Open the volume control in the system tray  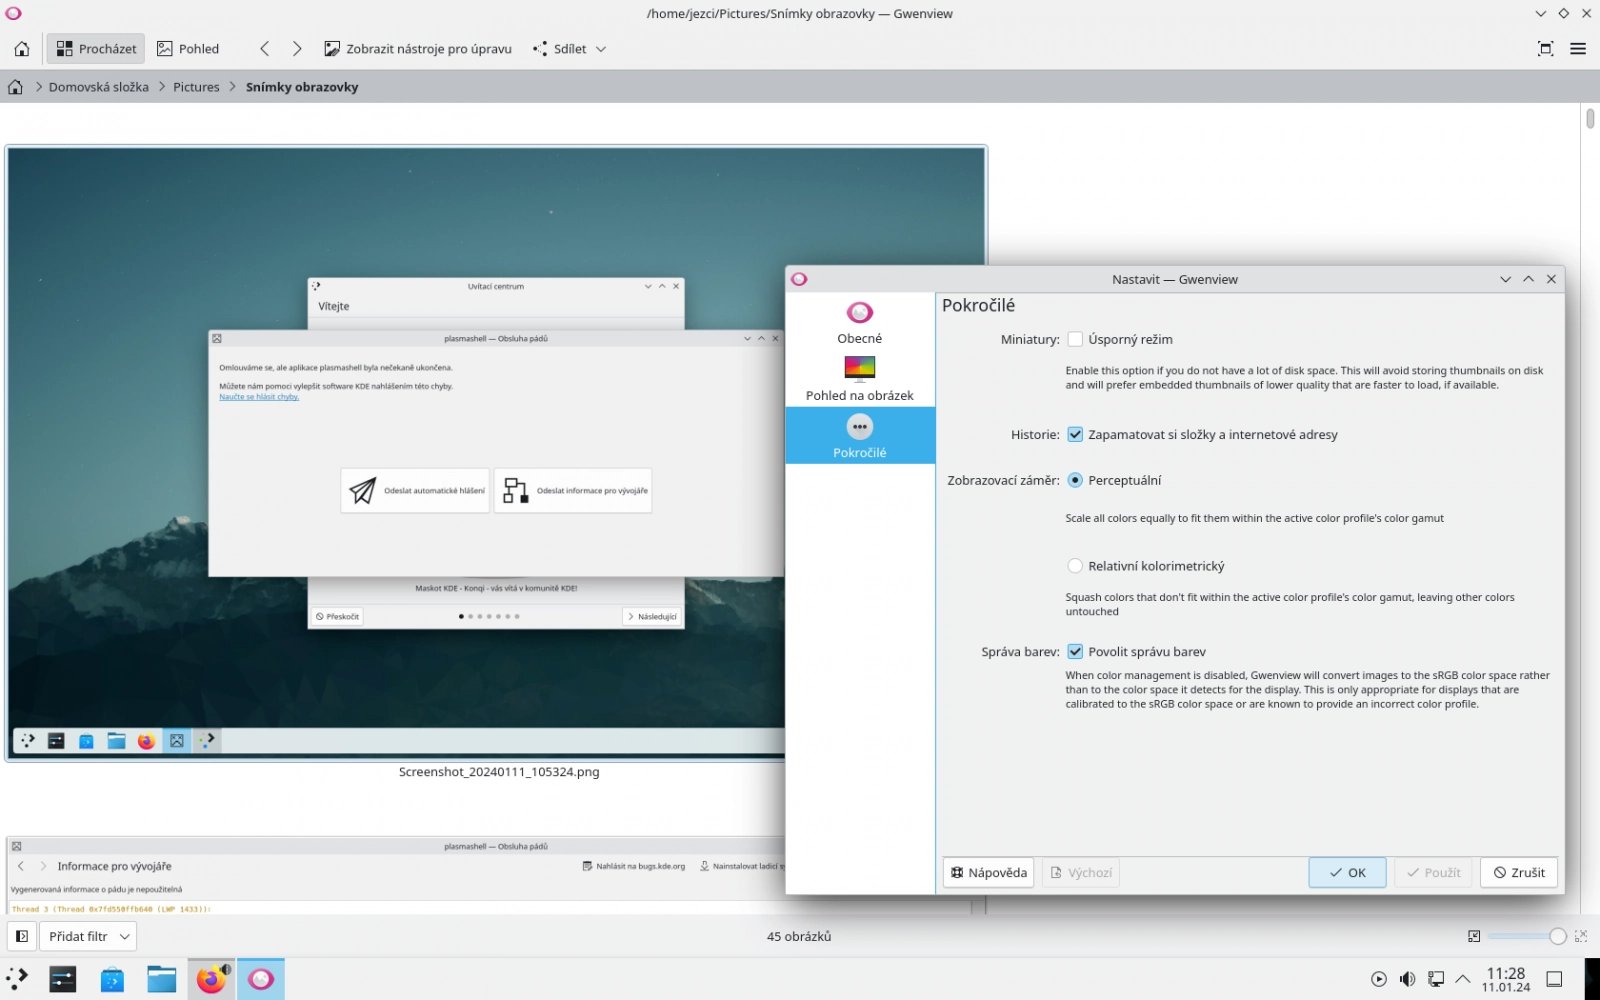[x=1407, y=979]
